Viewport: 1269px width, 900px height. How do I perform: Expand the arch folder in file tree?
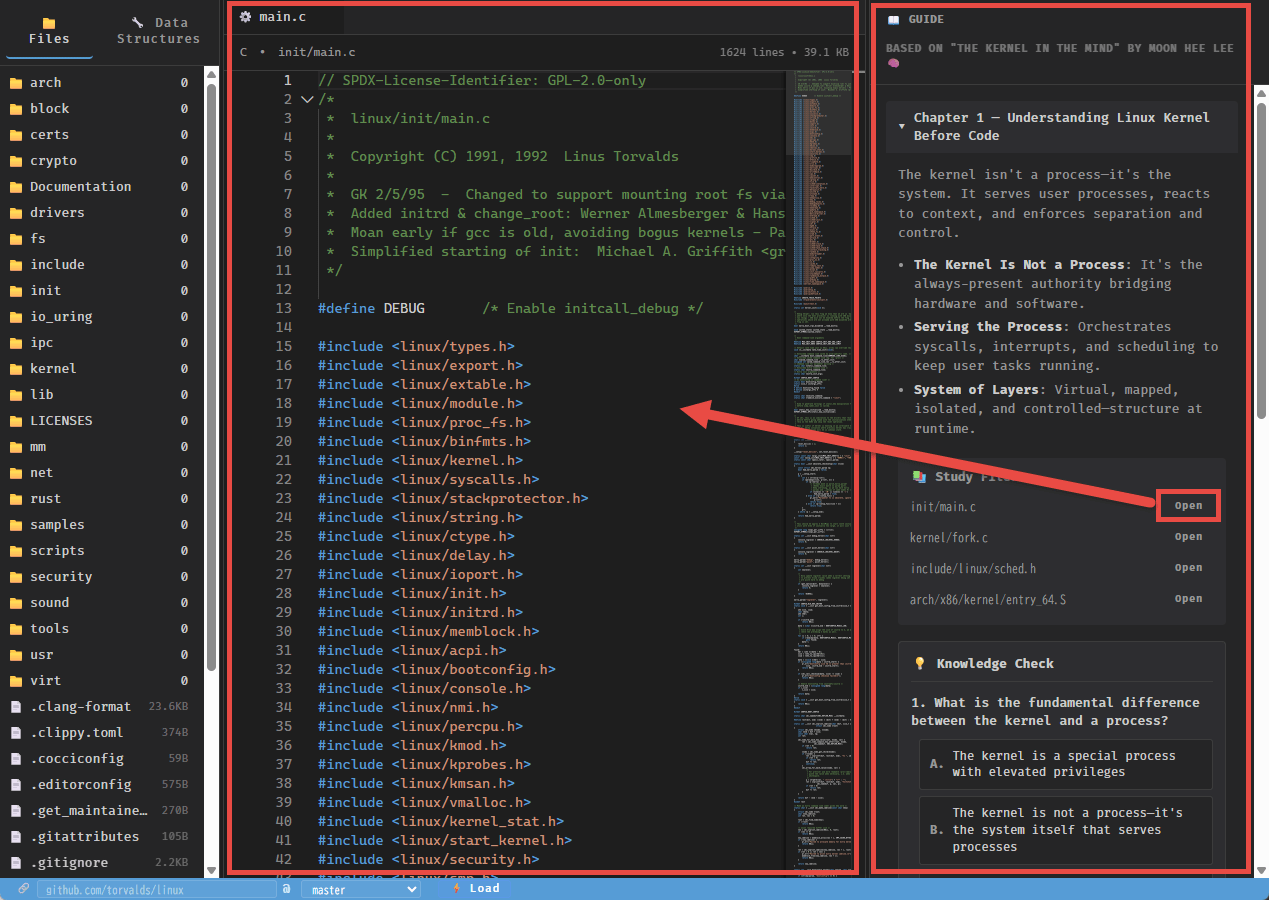tap(45, 83)
